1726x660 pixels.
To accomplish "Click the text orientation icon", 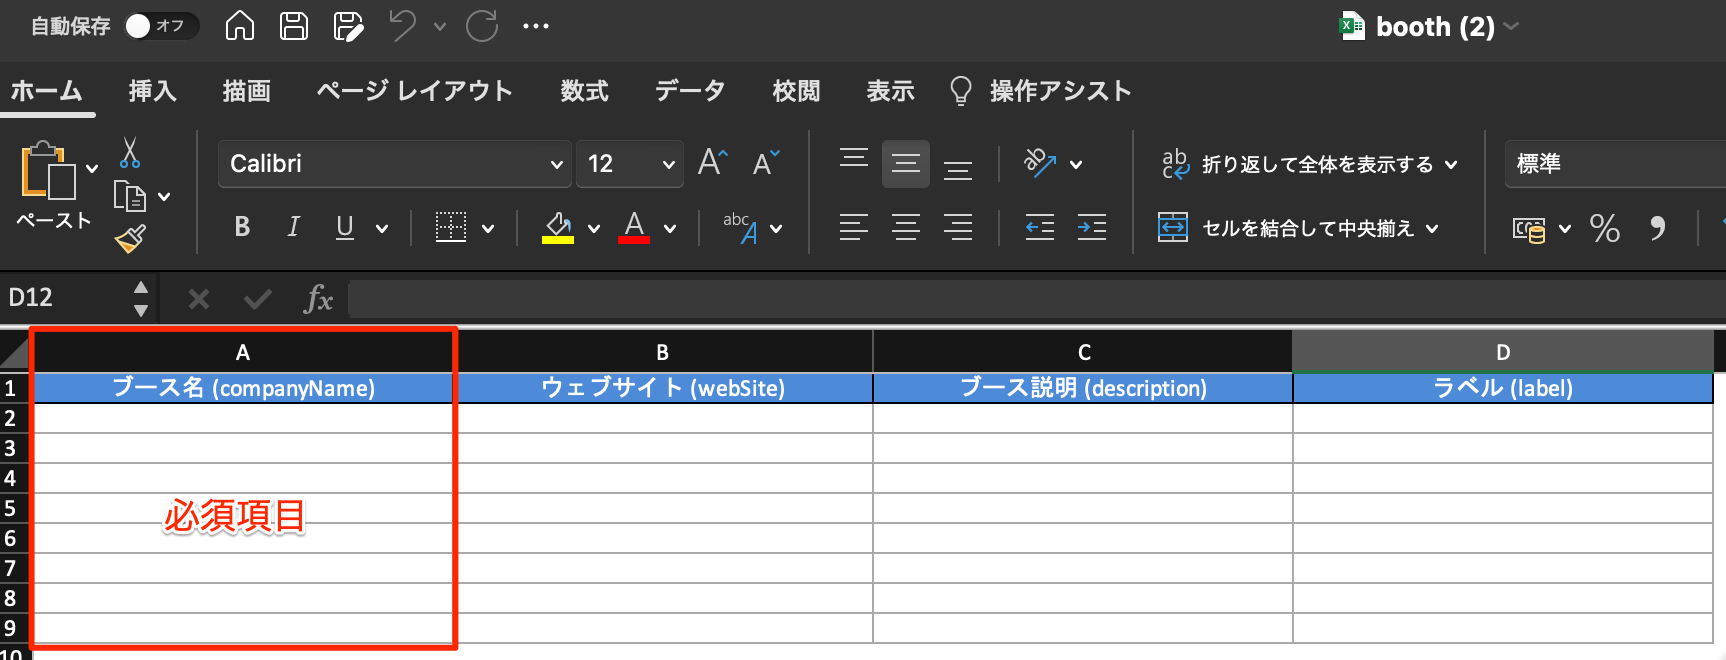I will pyautogui.click(x=1040, y=163).
